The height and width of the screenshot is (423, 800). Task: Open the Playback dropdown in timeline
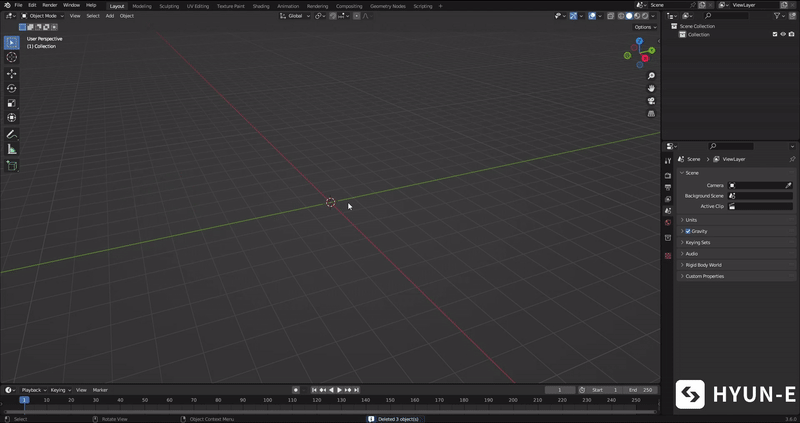pyautogui.click(x=34, y=390)
